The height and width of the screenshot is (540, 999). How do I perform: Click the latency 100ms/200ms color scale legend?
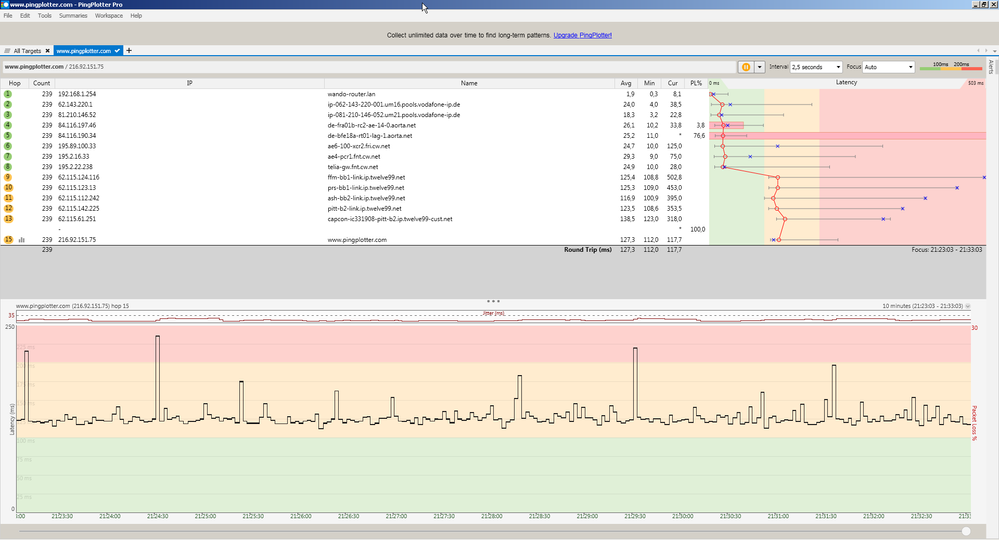950,67
